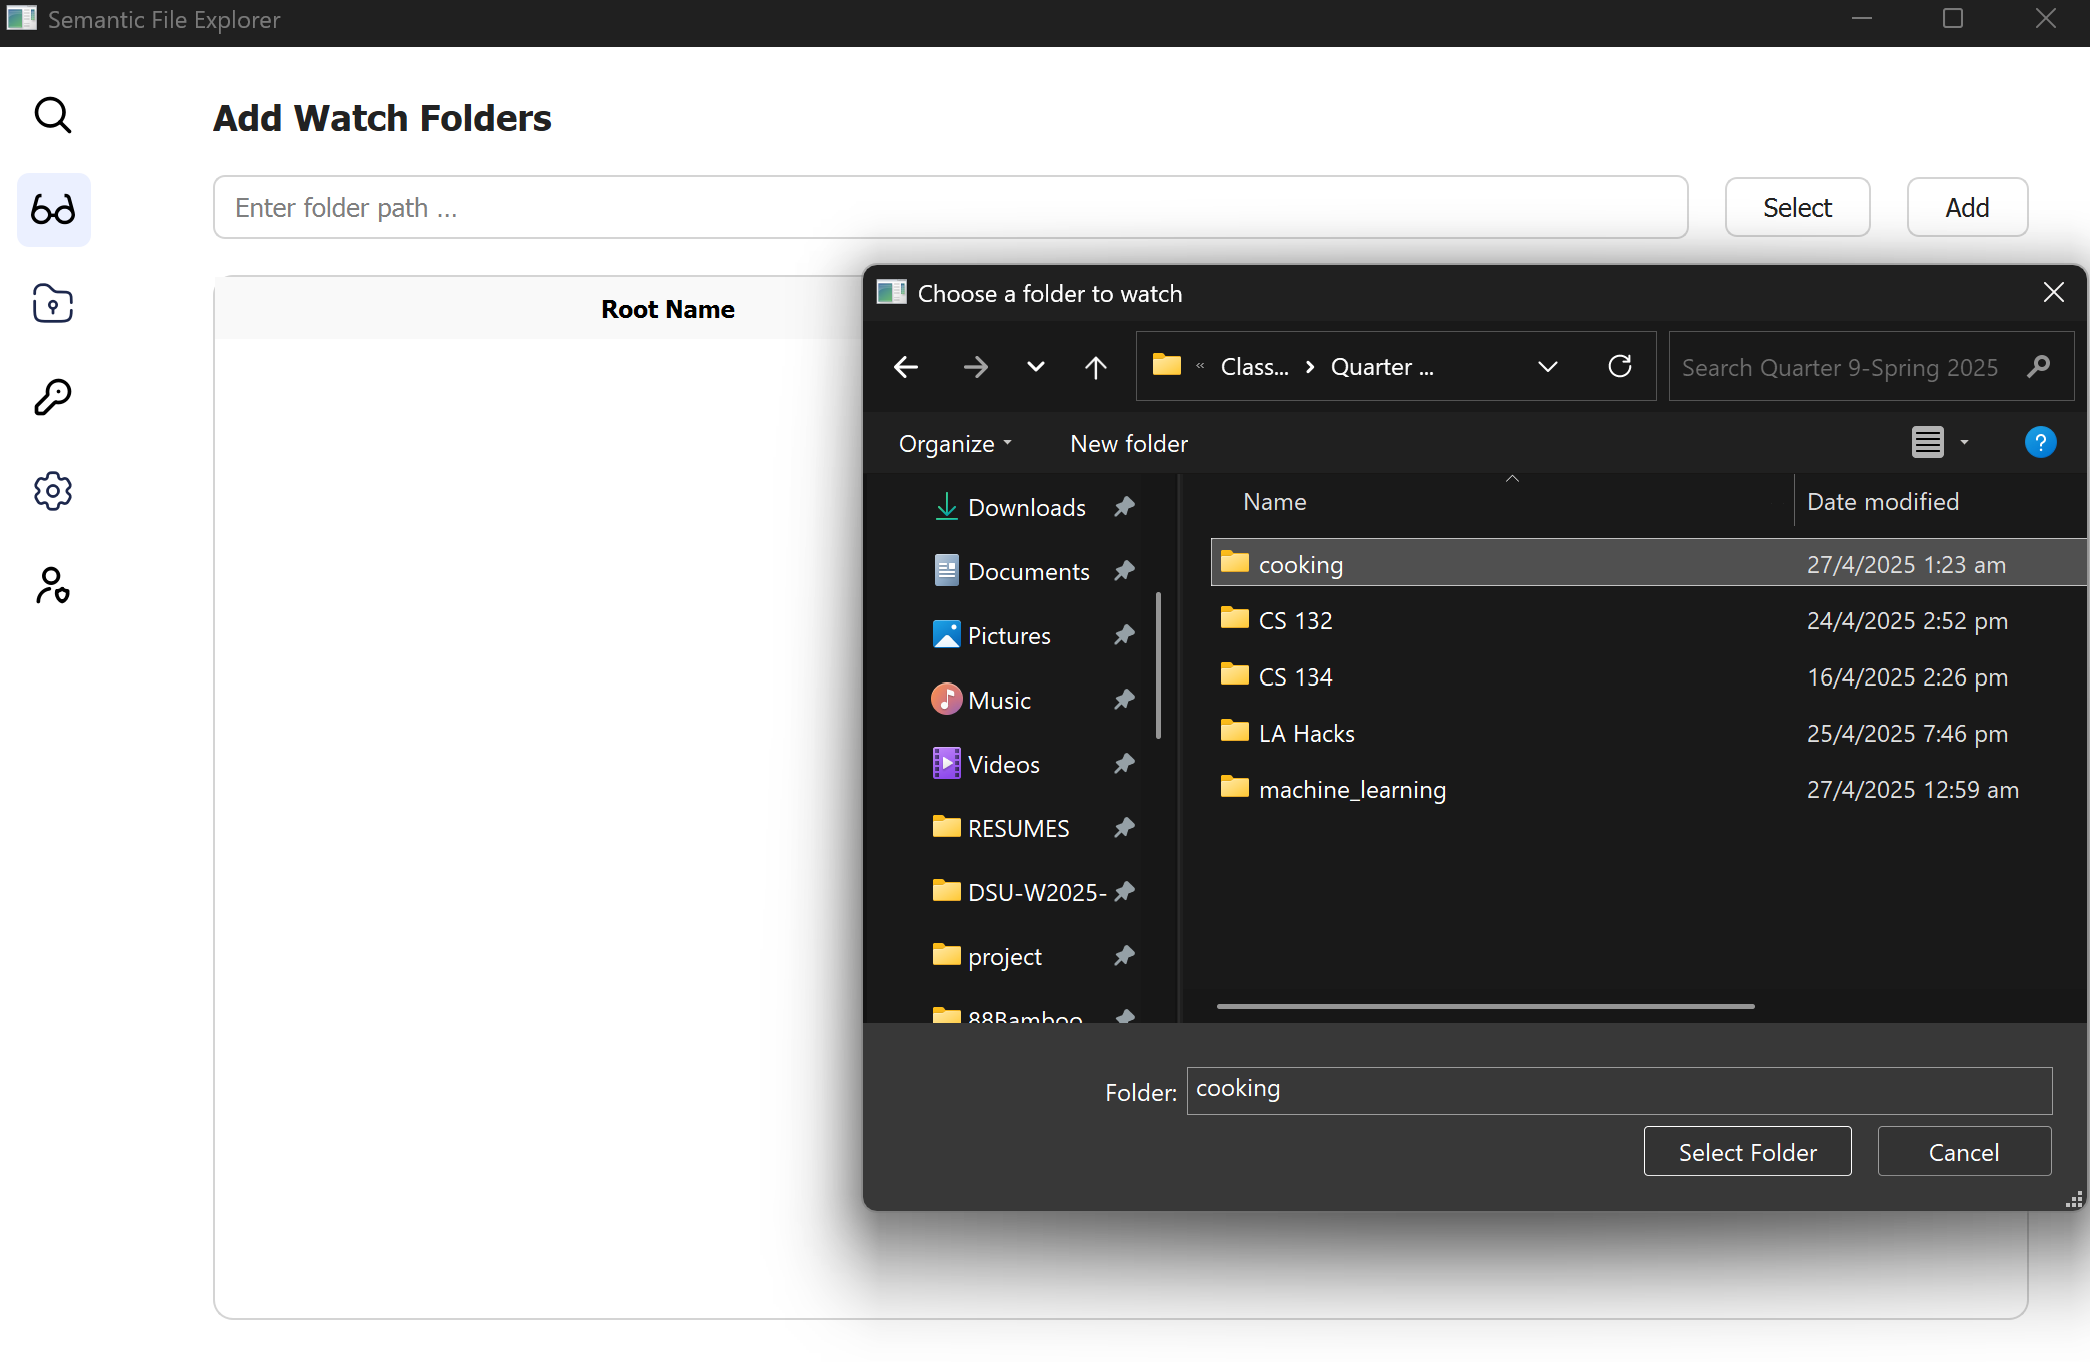
Task: Expand the address bar path dropdown
Action: [x=1547, y=367]
